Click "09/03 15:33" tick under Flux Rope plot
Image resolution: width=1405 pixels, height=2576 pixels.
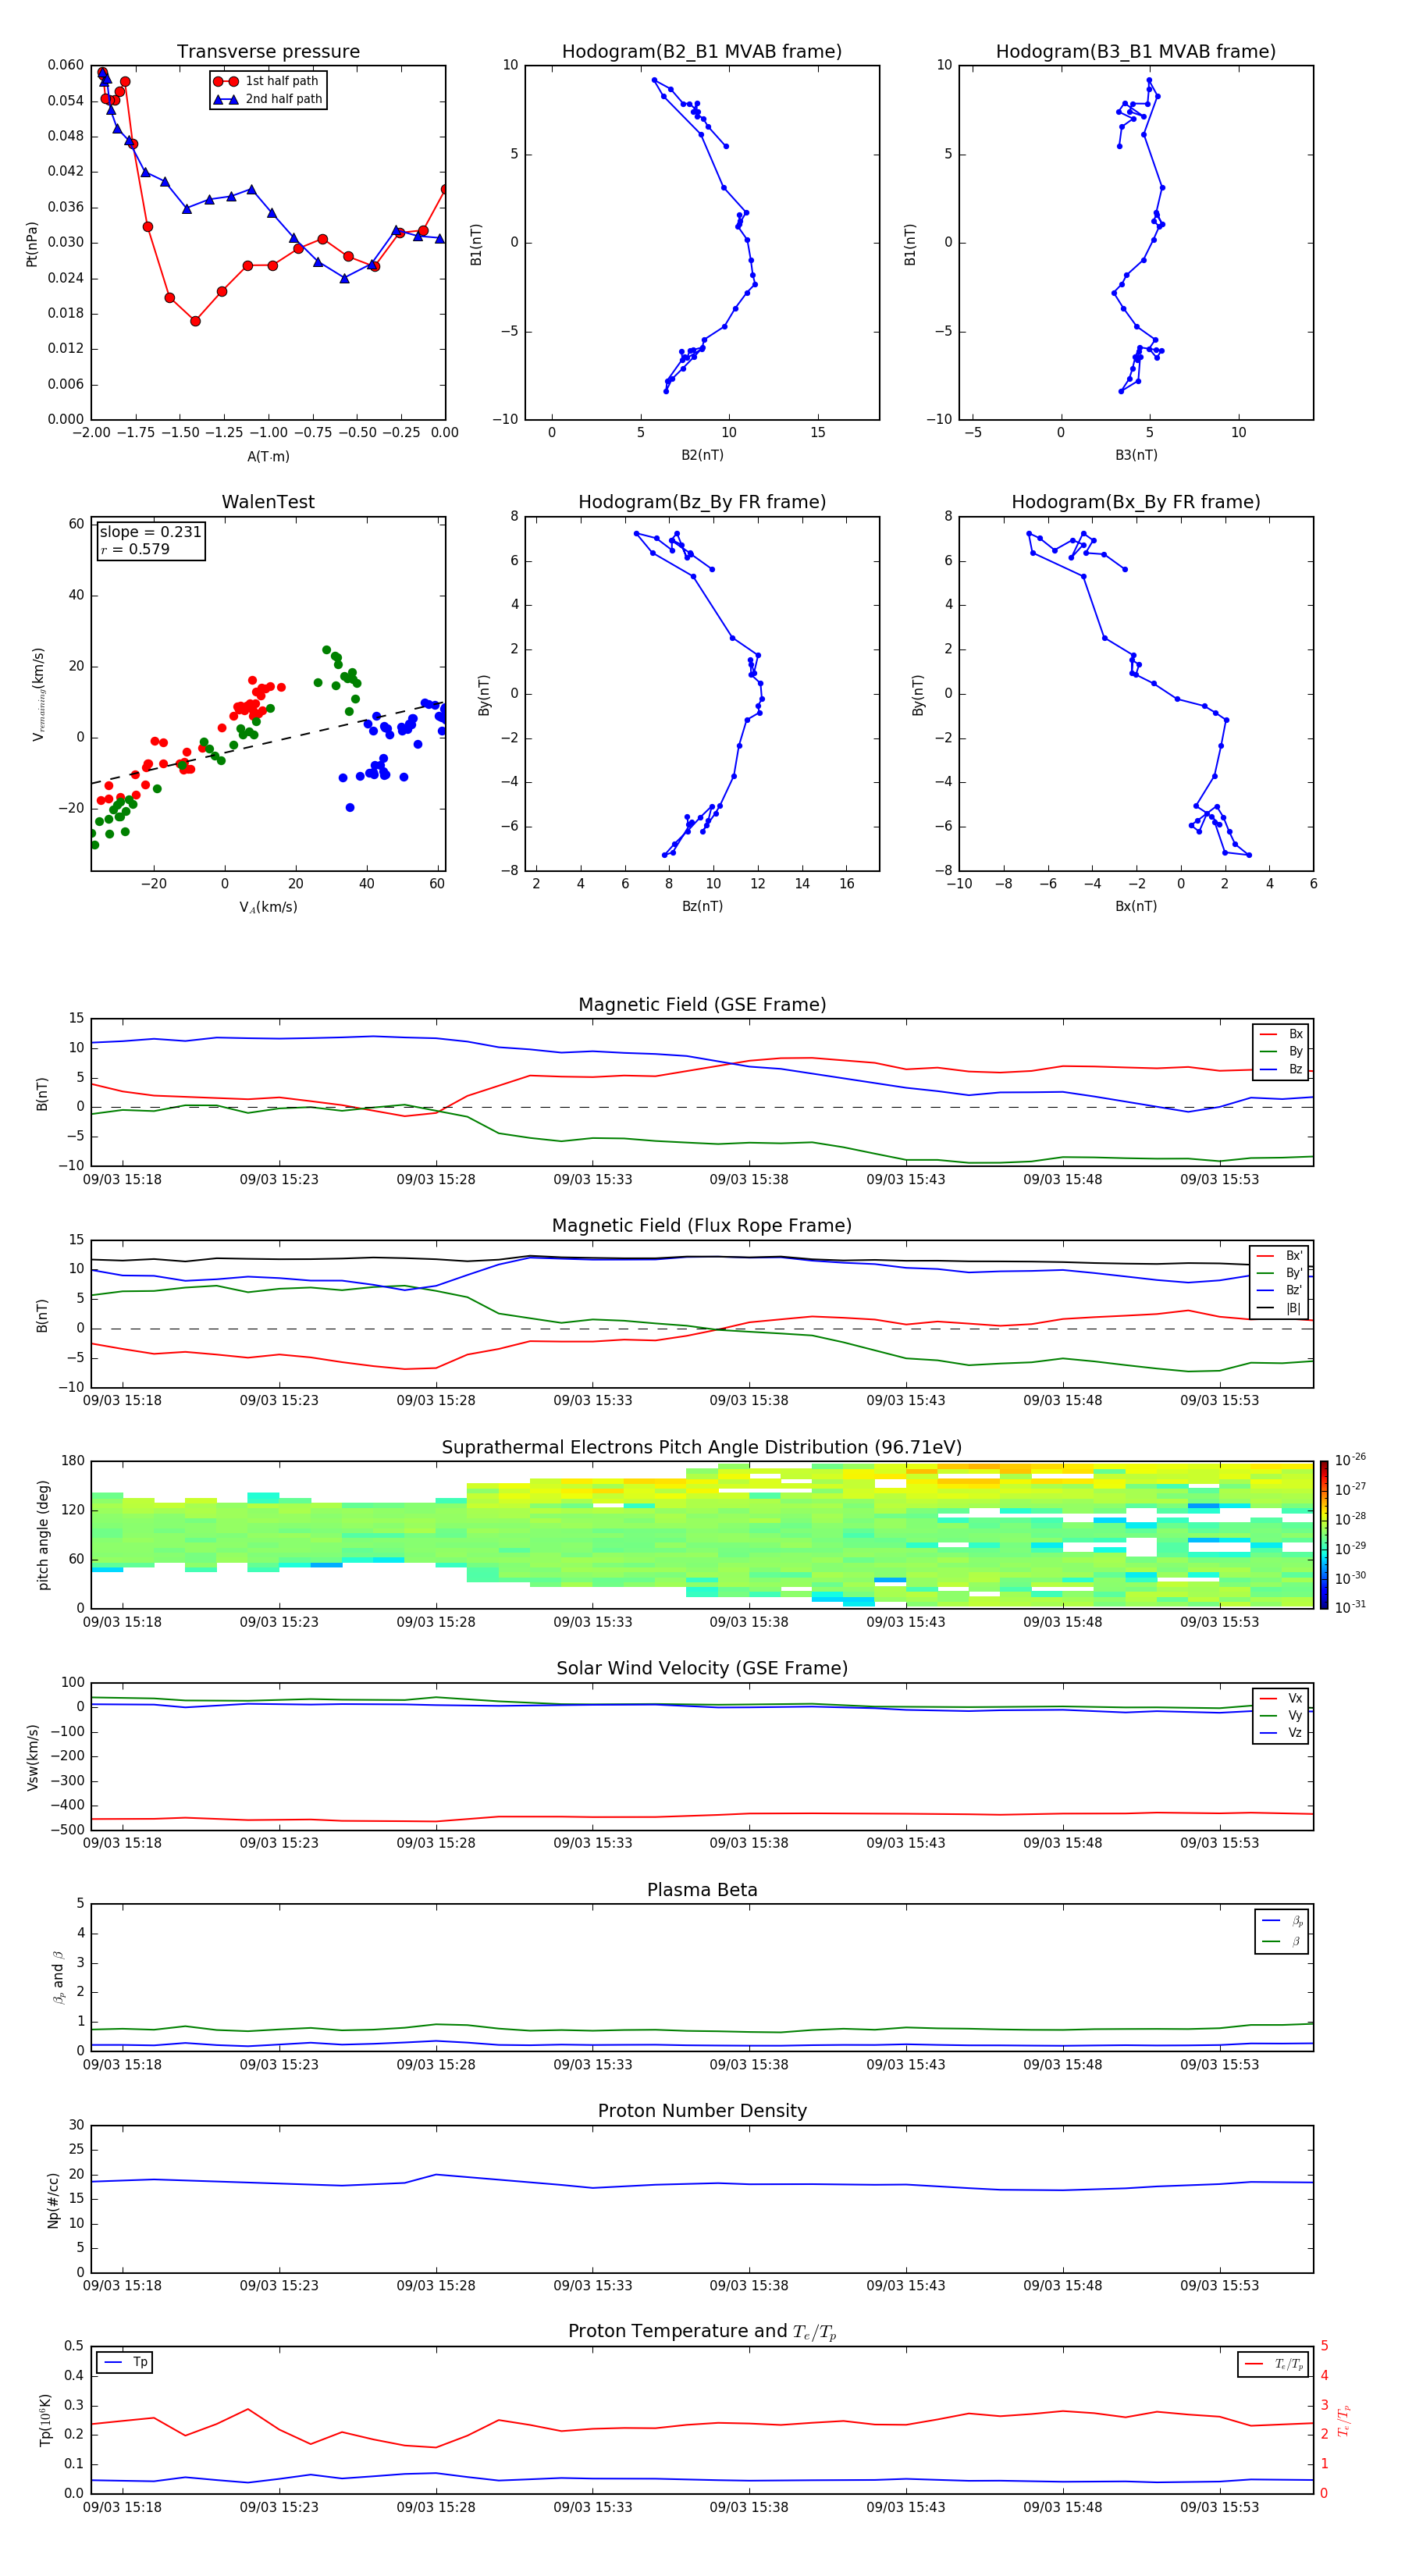tap(593, 1401)
